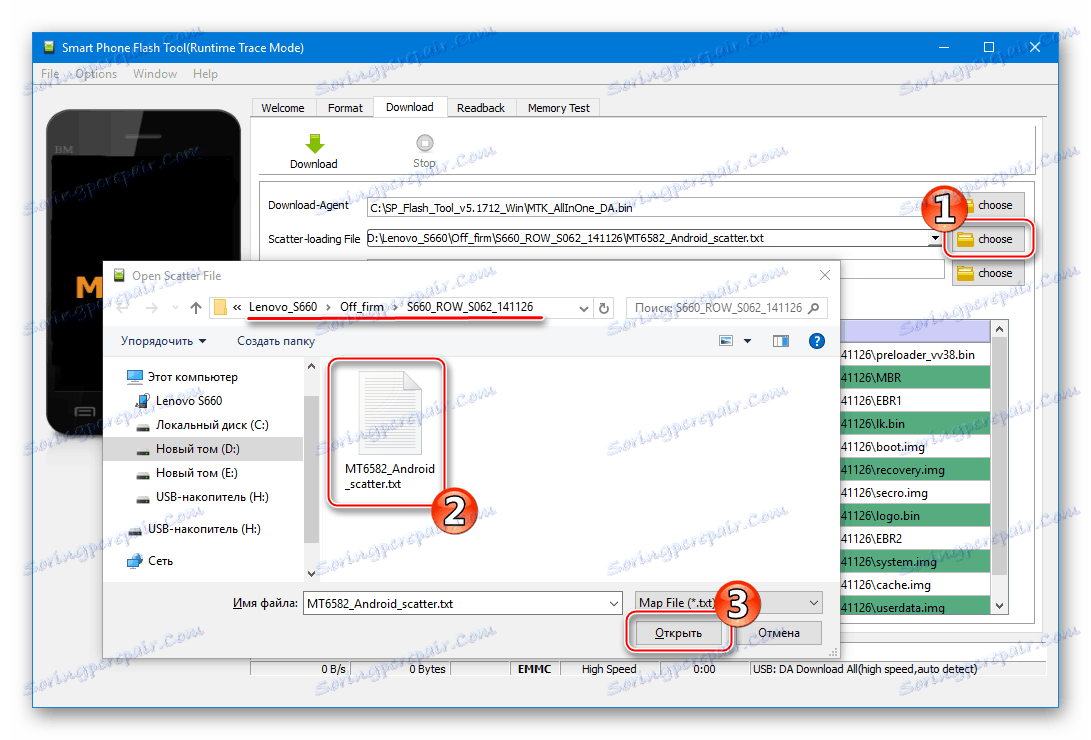Image resolution: width=1091 pixels, height=740 pixels.
Task: Click the Открыть button
Action: tap(678, 632)
